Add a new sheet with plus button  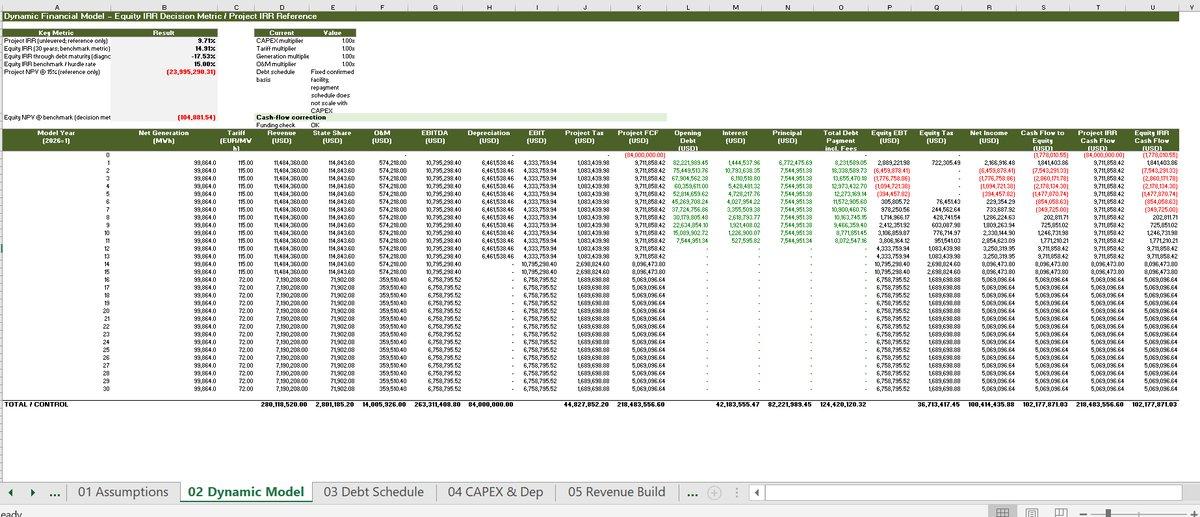(715, 493)
